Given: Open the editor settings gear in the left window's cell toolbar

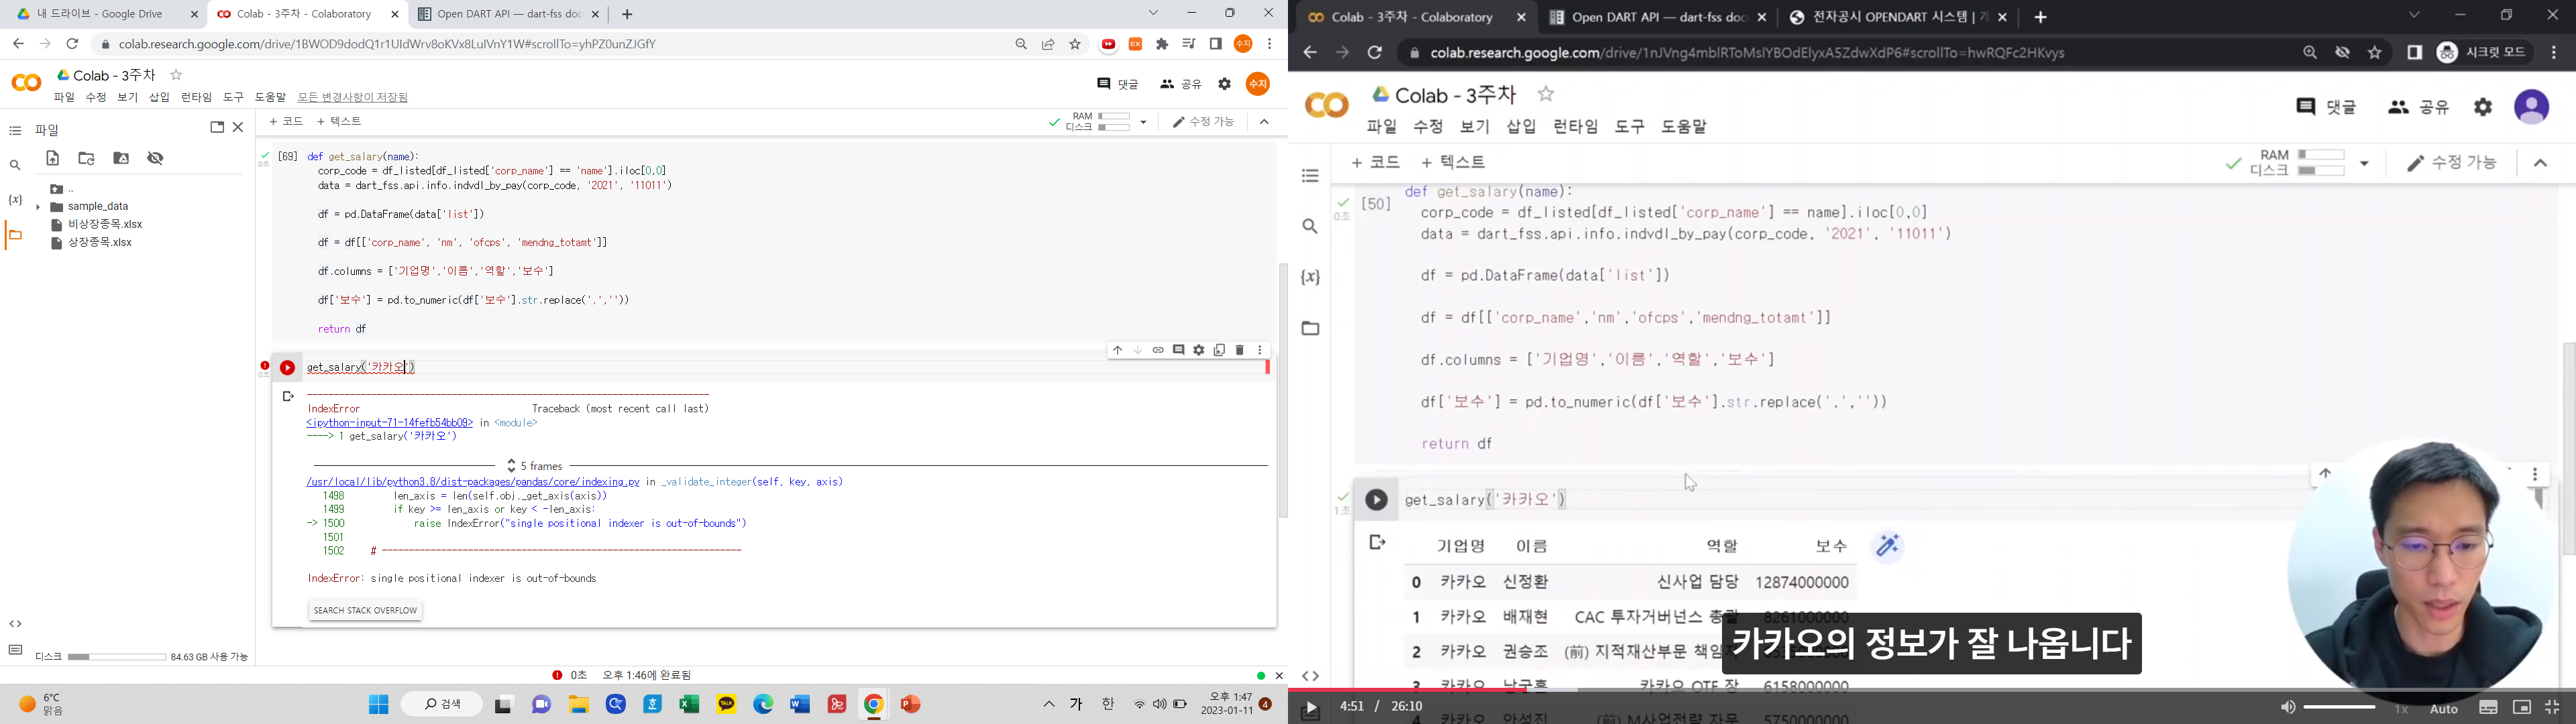Looking at the screenshot, I should 1199,350.
